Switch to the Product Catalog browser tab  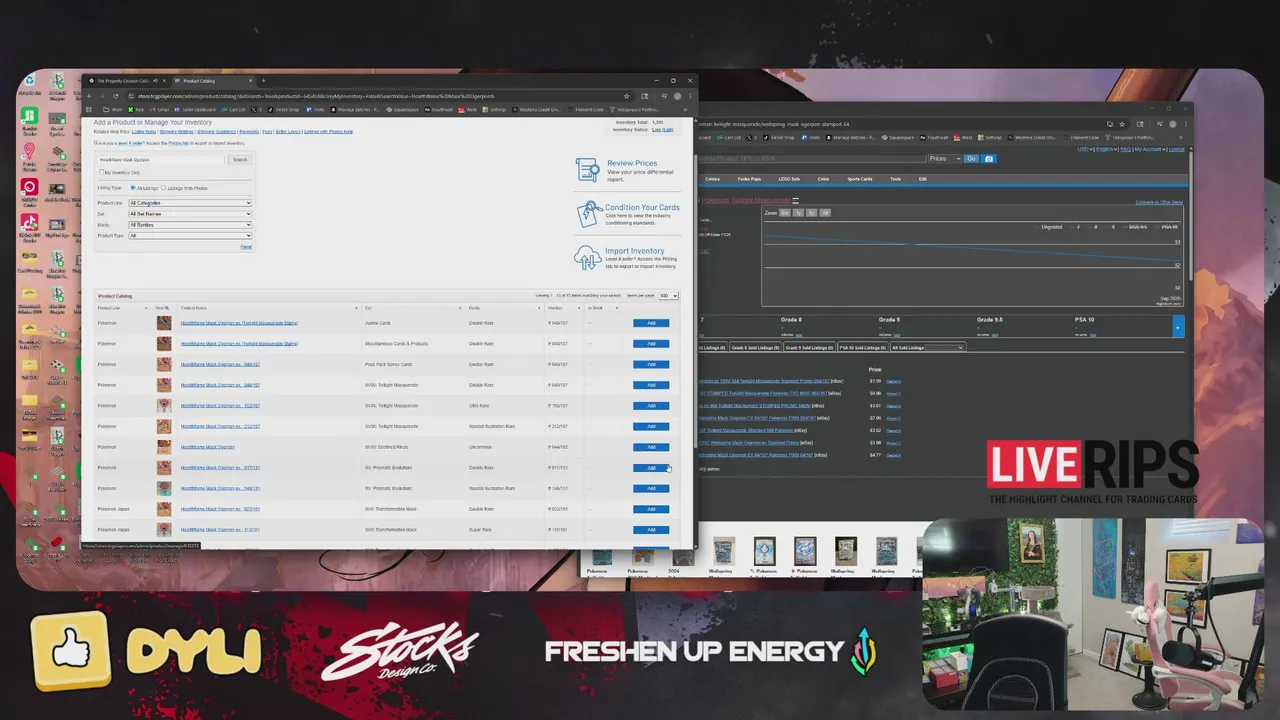tap(214, 81)
